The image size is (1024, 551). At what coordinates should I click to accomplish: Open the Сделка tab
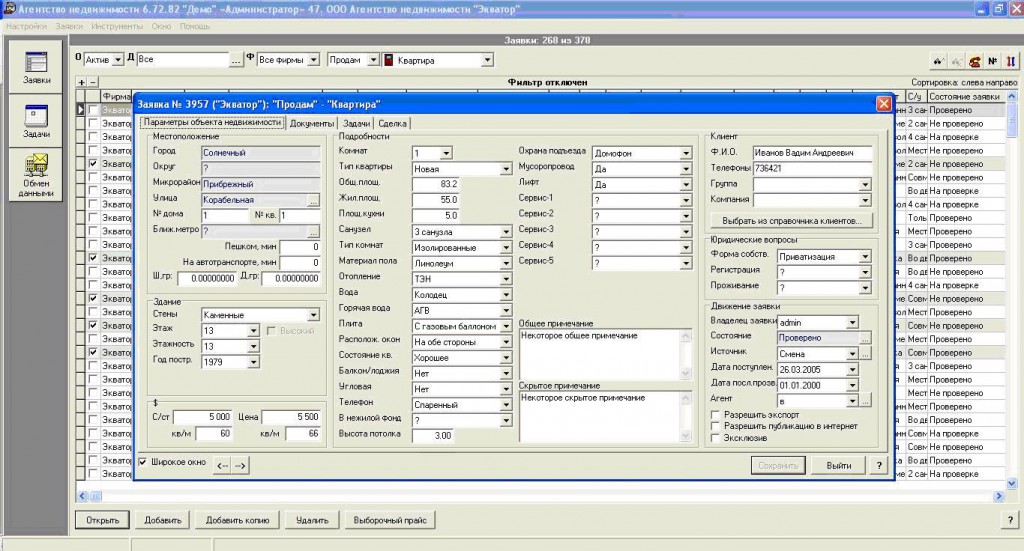pos(392,123)
